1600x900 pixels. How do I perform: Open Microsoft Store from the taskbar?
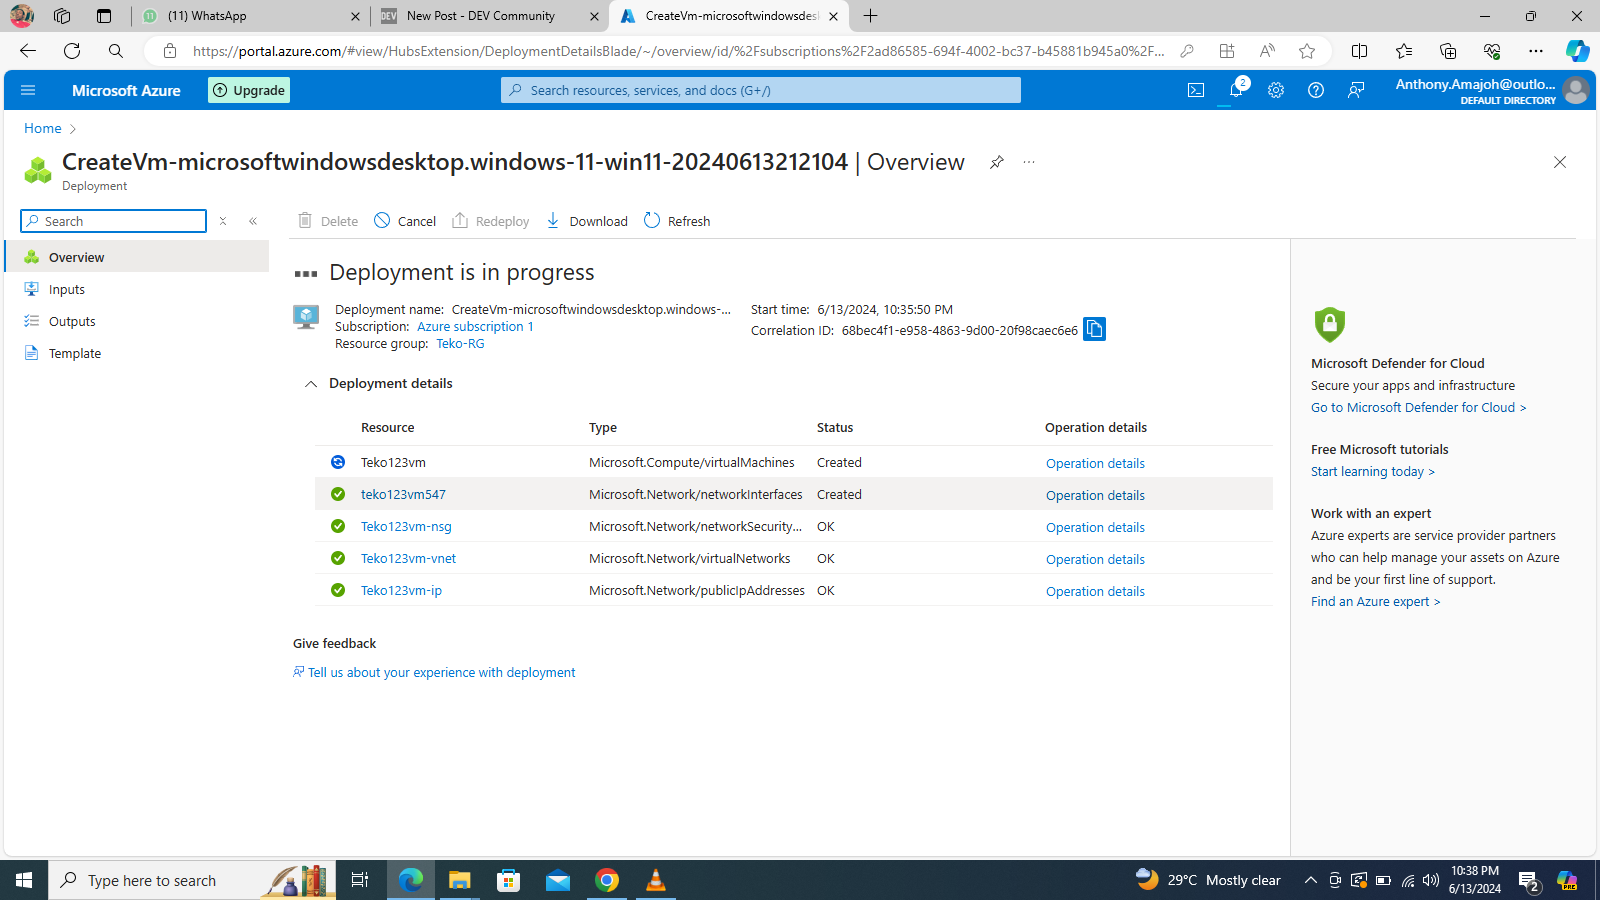509,880
